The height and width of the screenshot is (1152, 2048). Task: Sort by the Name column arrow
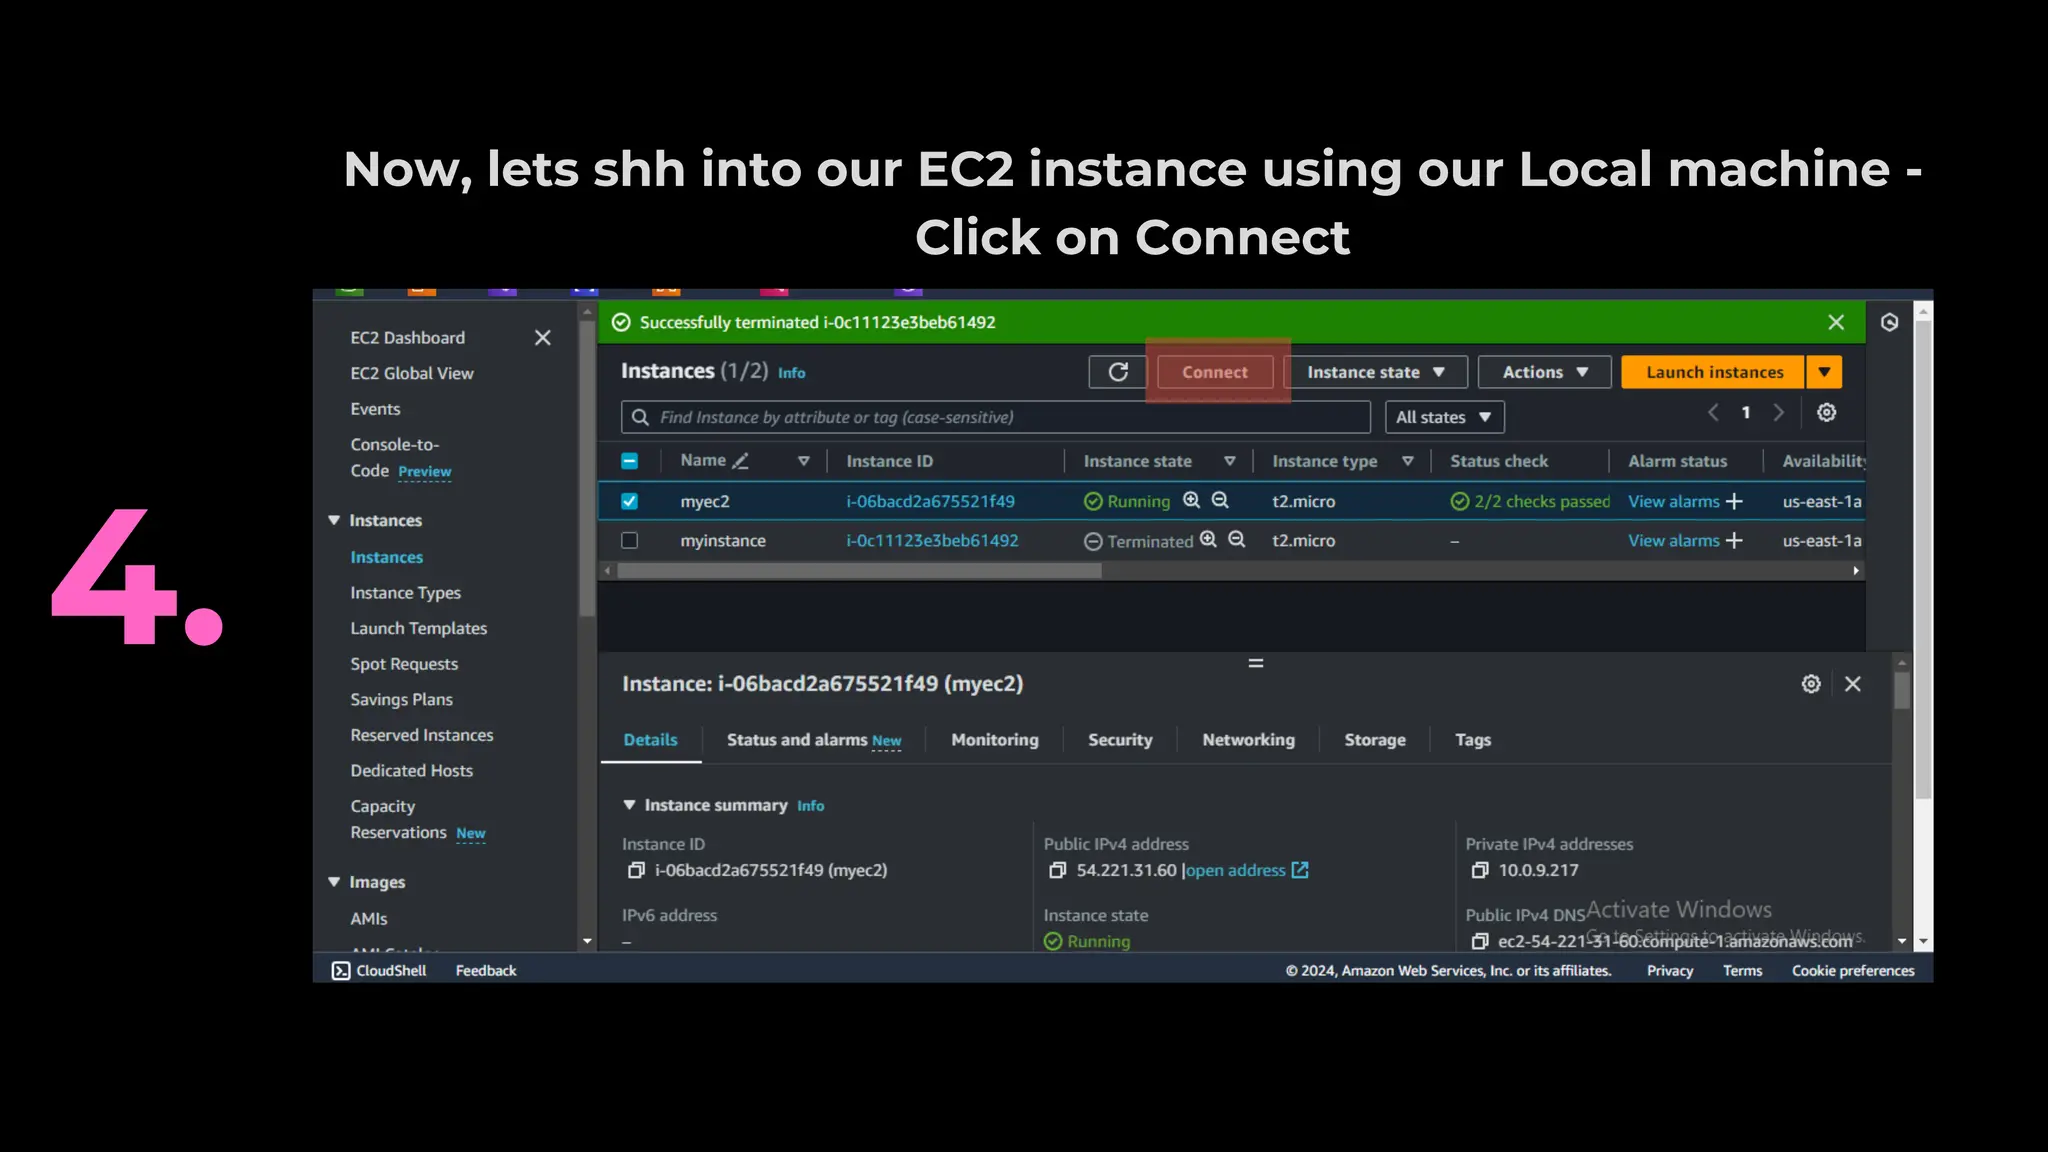click(x=803, y=461)
